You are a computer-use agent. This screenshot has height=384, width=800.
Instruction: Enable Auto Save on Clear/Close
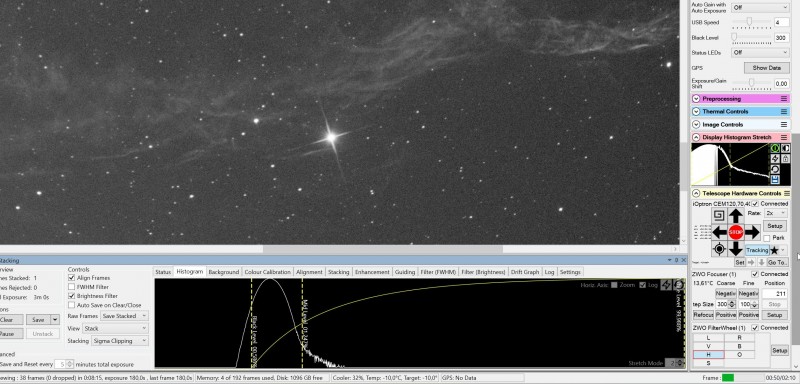71,305
